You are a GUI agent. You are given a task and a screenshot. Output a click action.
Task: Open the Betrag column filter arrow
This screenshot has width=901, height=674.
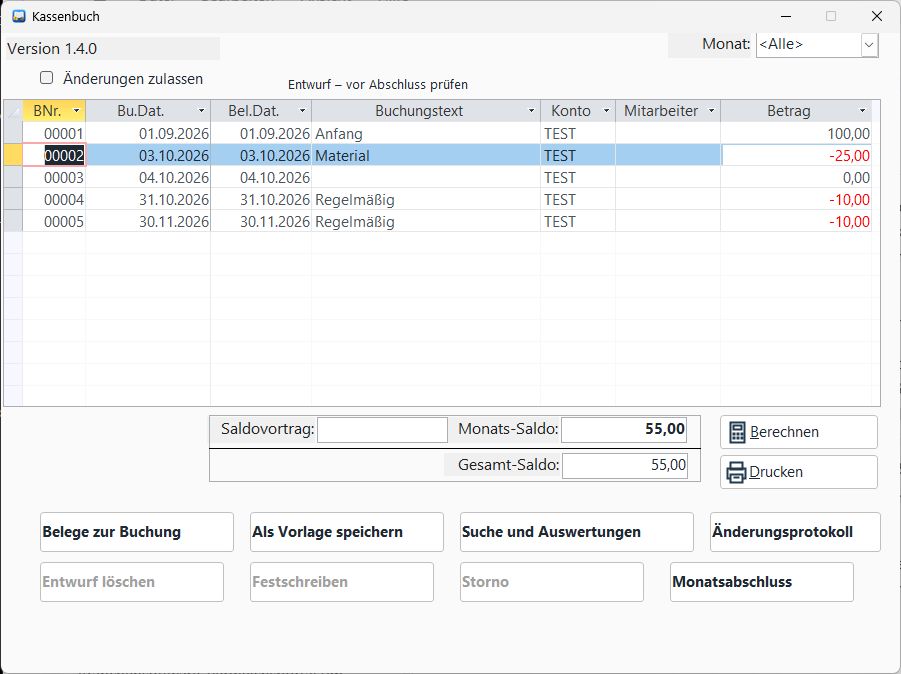[863, 111]
